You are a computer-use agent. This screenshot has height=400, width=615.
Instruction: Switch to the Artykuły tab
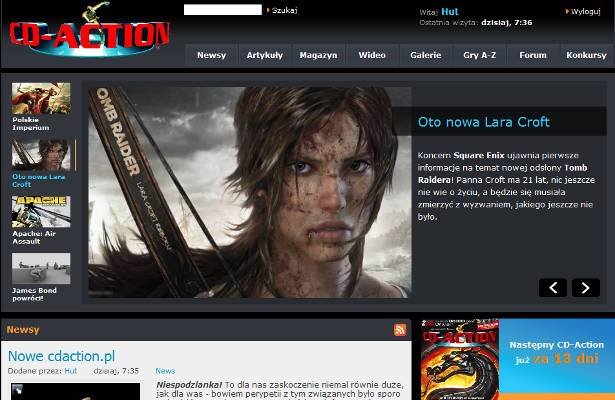tap(265, 55)
